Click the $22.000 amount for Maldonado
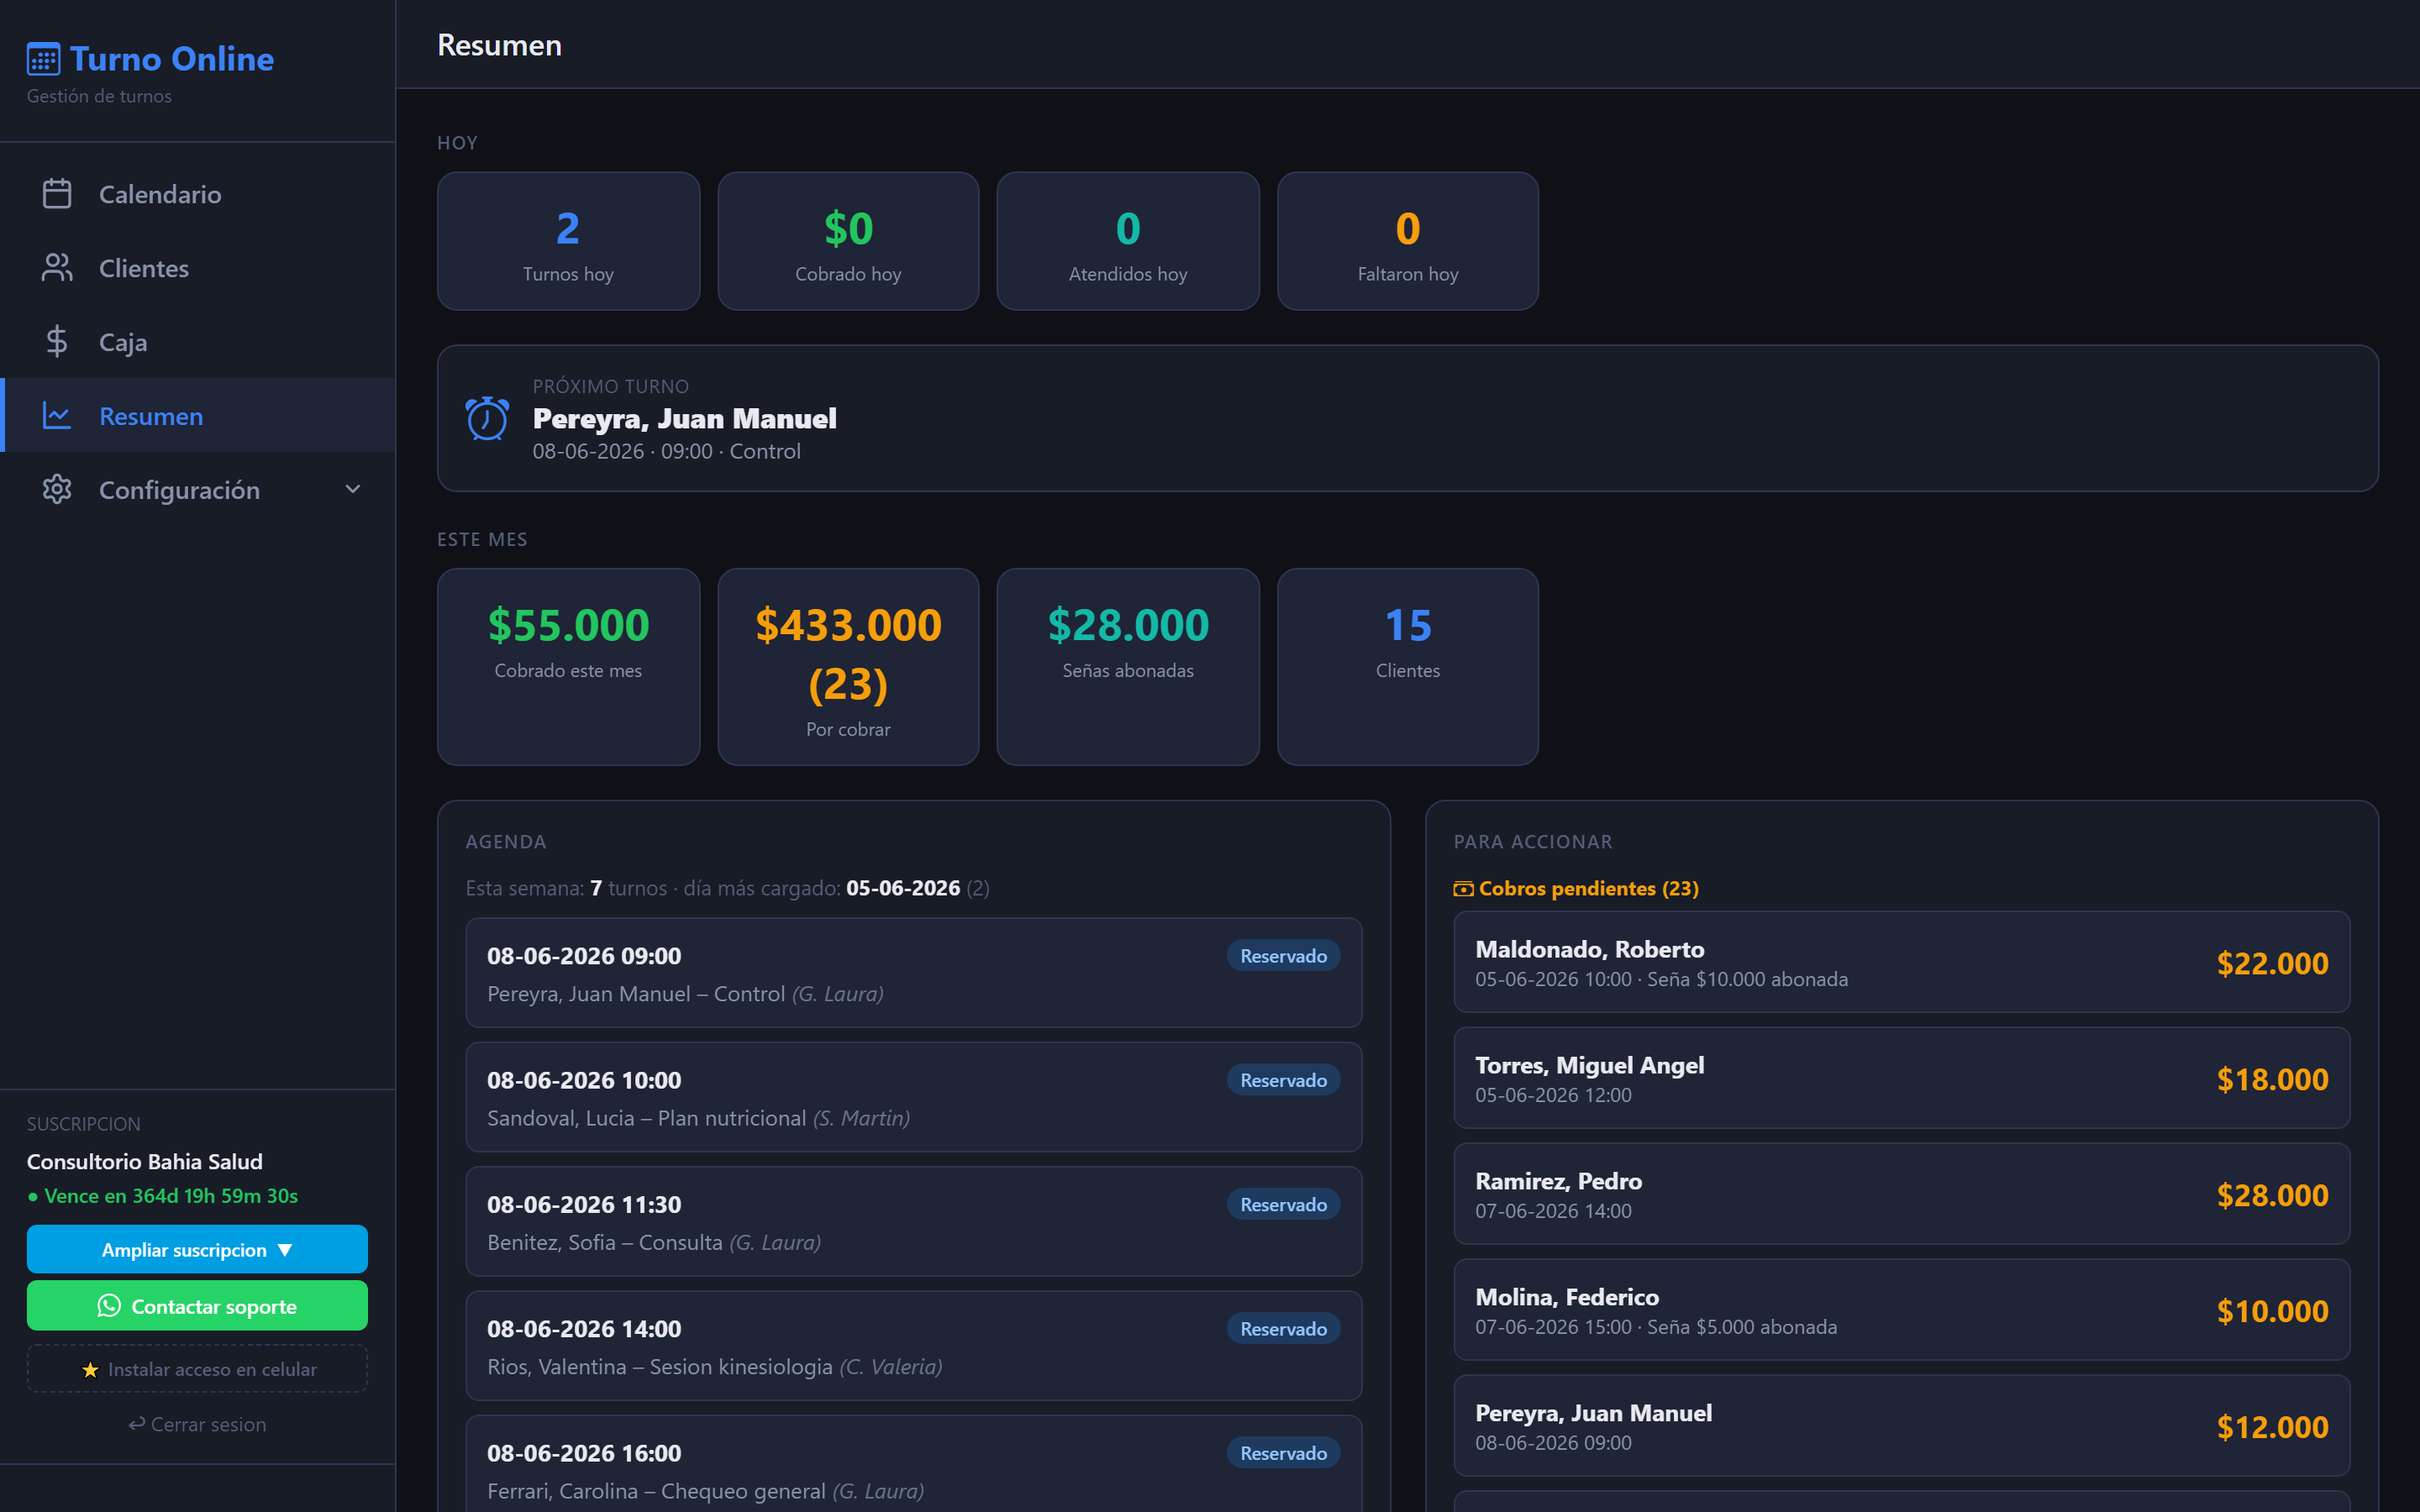Image resolution: width=2420 pixels, height=1512 pixels. click(x=2272, y=963)
